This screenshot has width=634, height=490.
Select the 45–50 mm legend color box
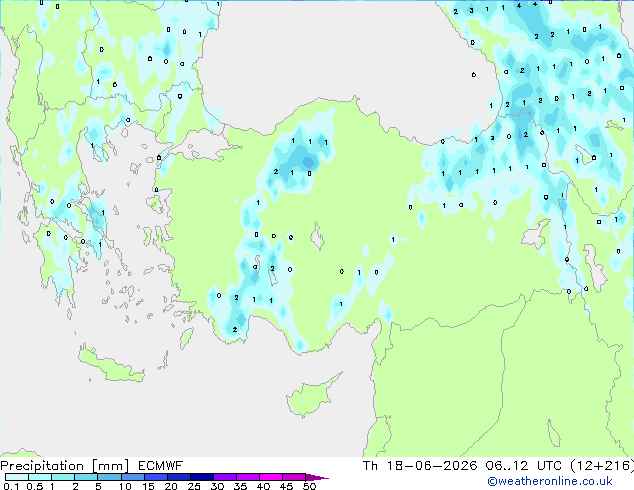tap(294, 477)
